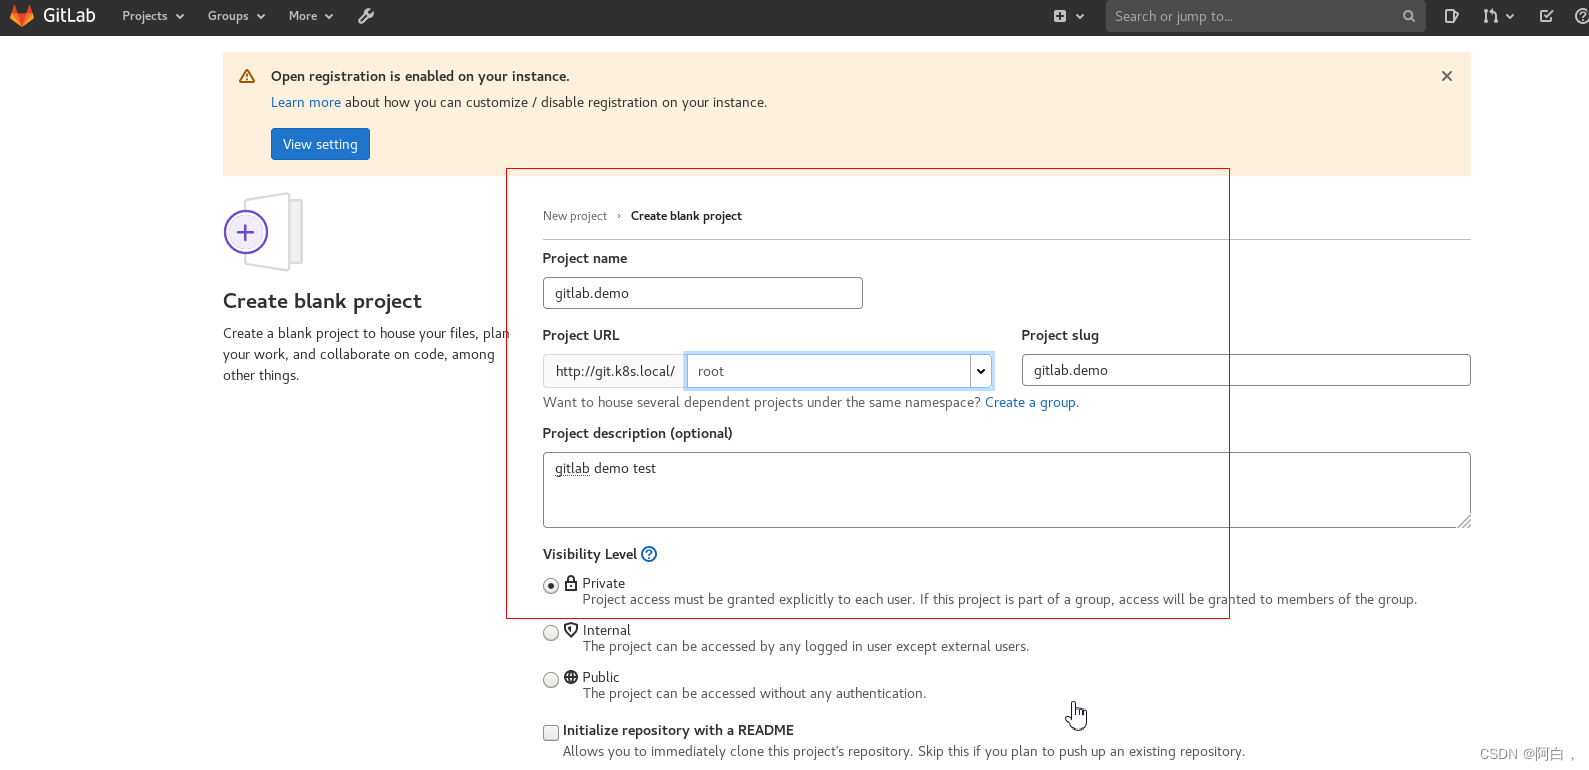Select the Internal visibility radio button
Image resolution: width=1589 pixels, height=770 pixels.
551,633
